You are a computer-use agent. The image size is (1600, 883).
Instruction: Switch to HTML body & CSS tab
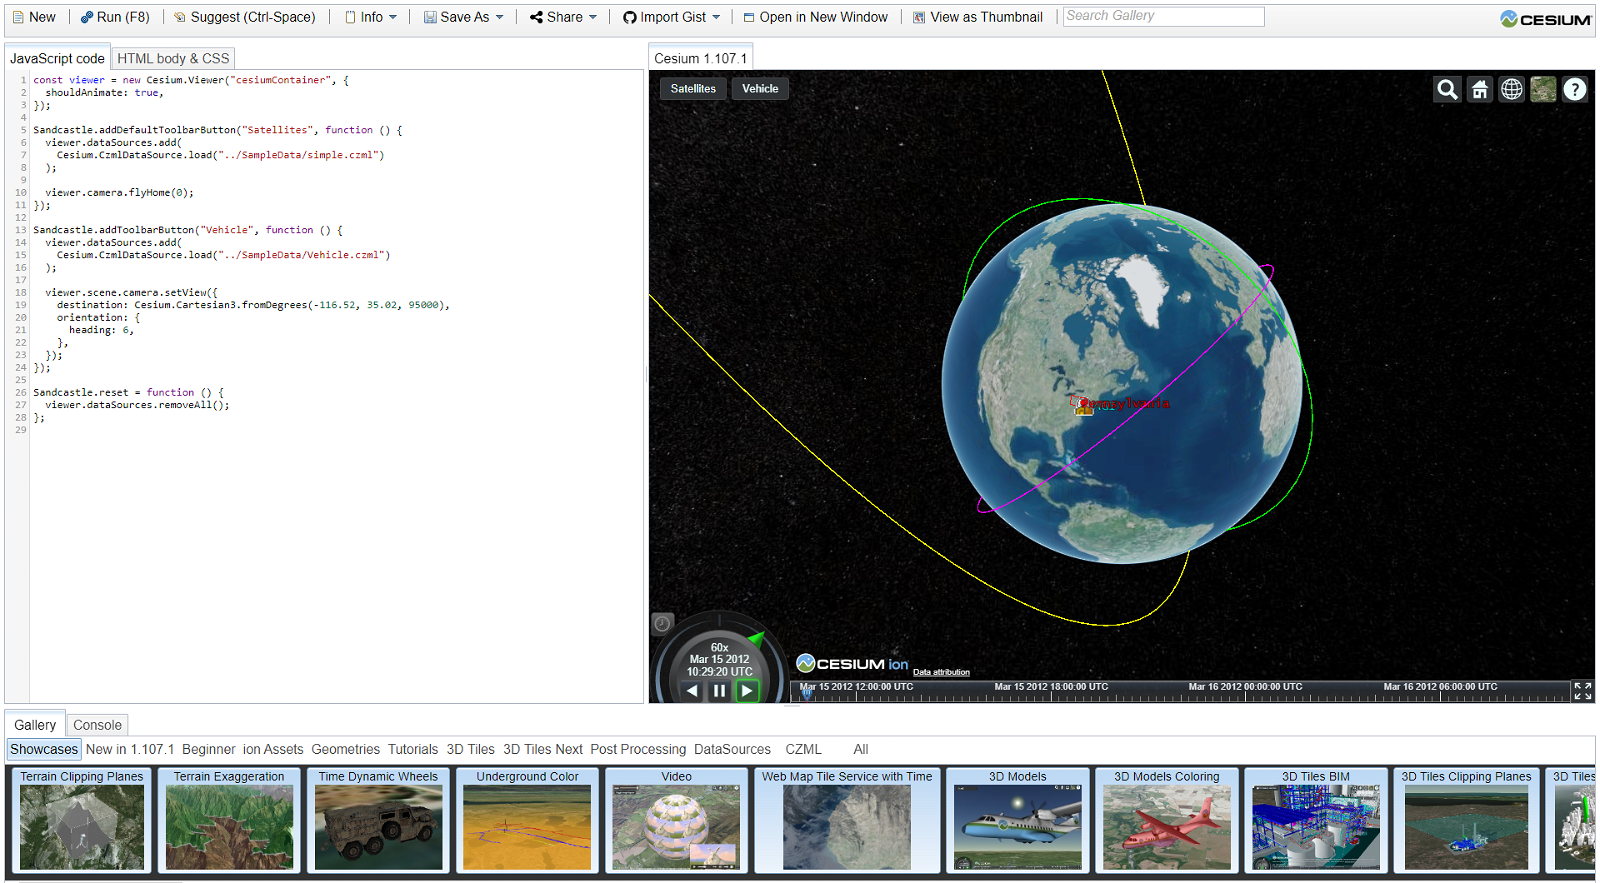tap(173, 58)
